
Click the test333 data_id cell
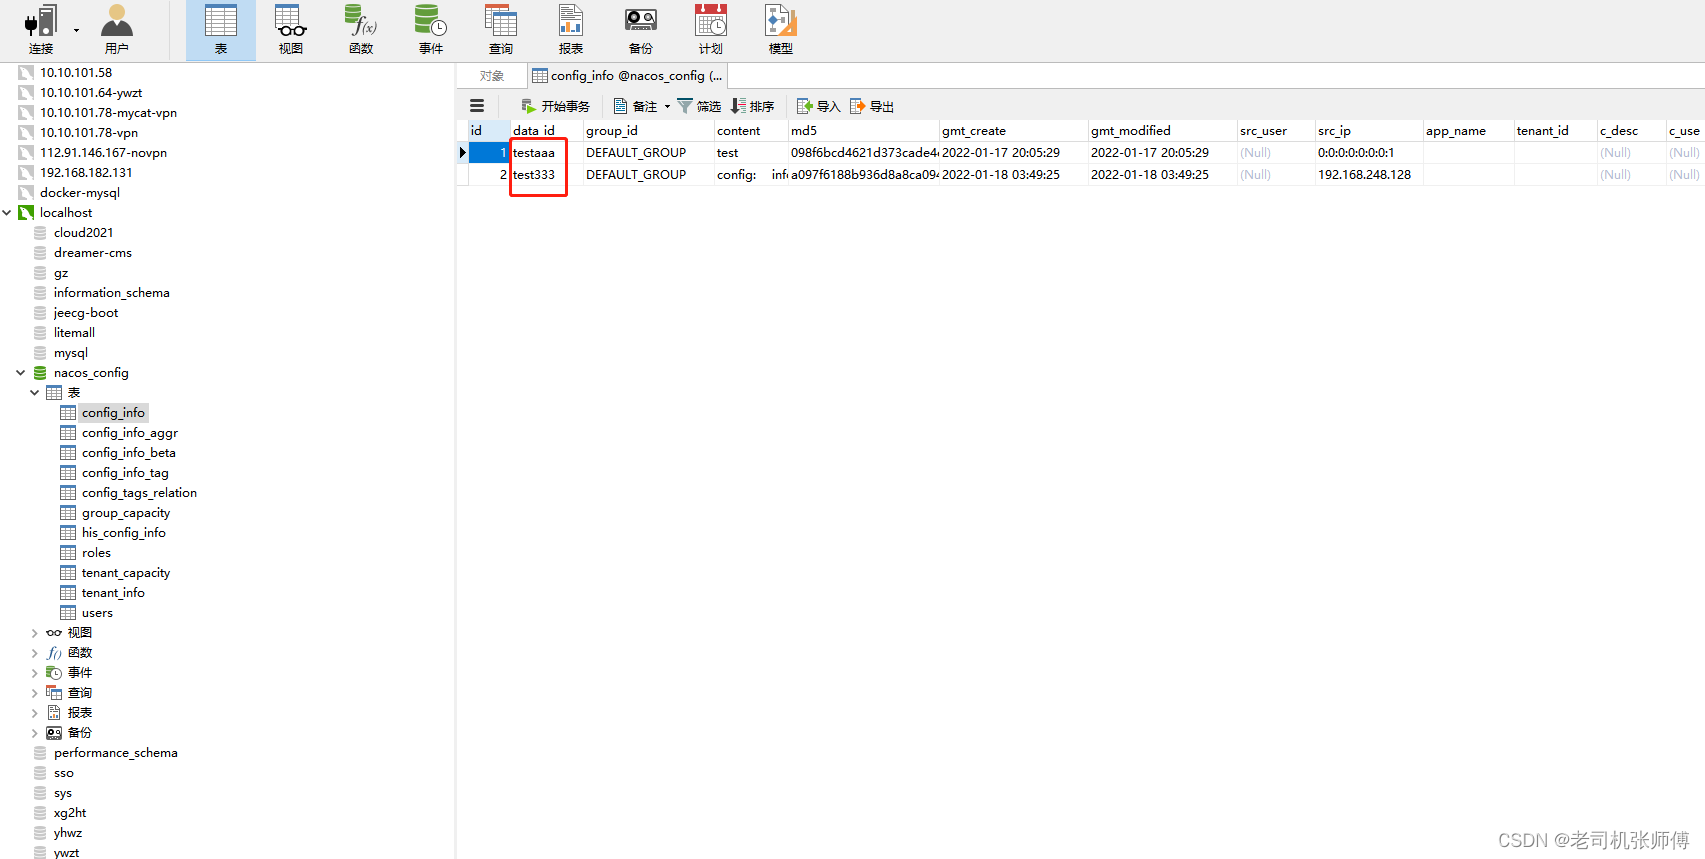pyautogui.click(x=547, y=174)
